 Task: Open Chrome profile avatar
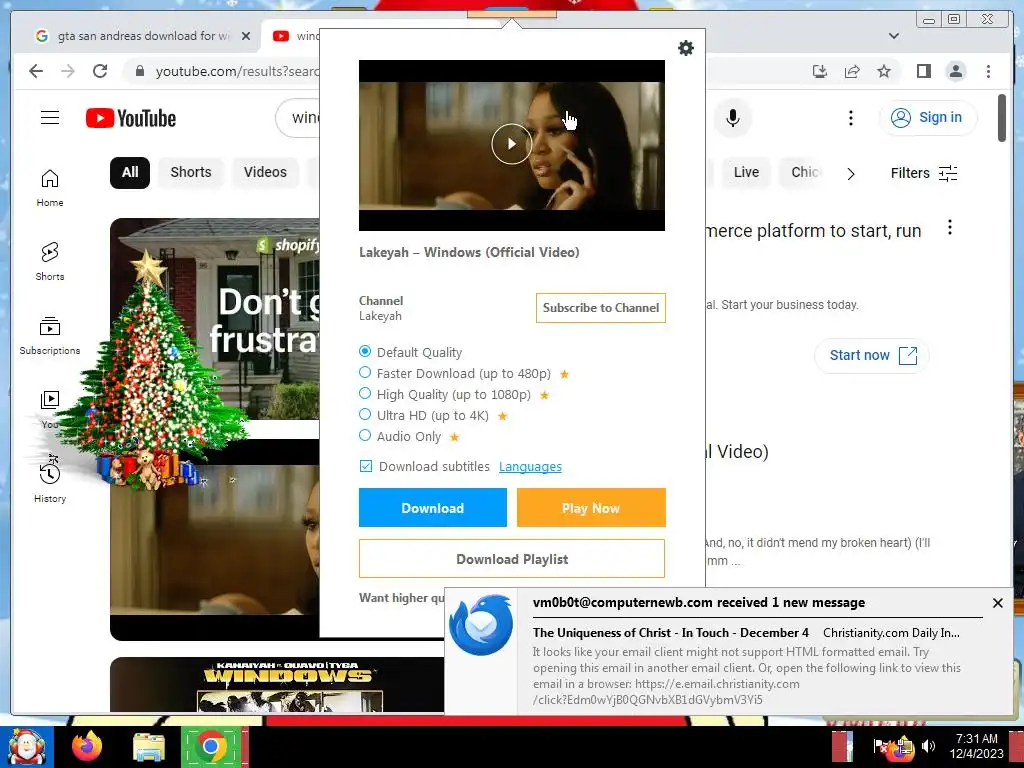(955, 71)
